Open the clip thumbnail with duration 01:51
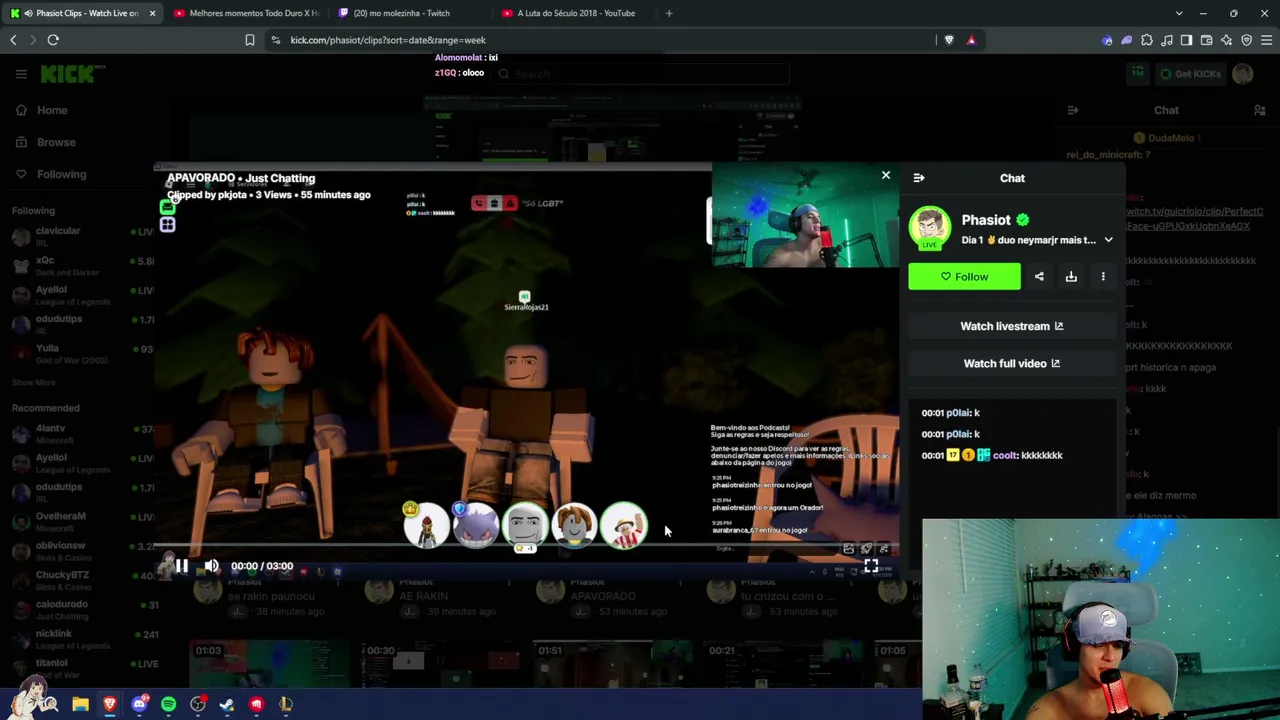The height and width of the screenshot is (720, 1280). (612, 664)
